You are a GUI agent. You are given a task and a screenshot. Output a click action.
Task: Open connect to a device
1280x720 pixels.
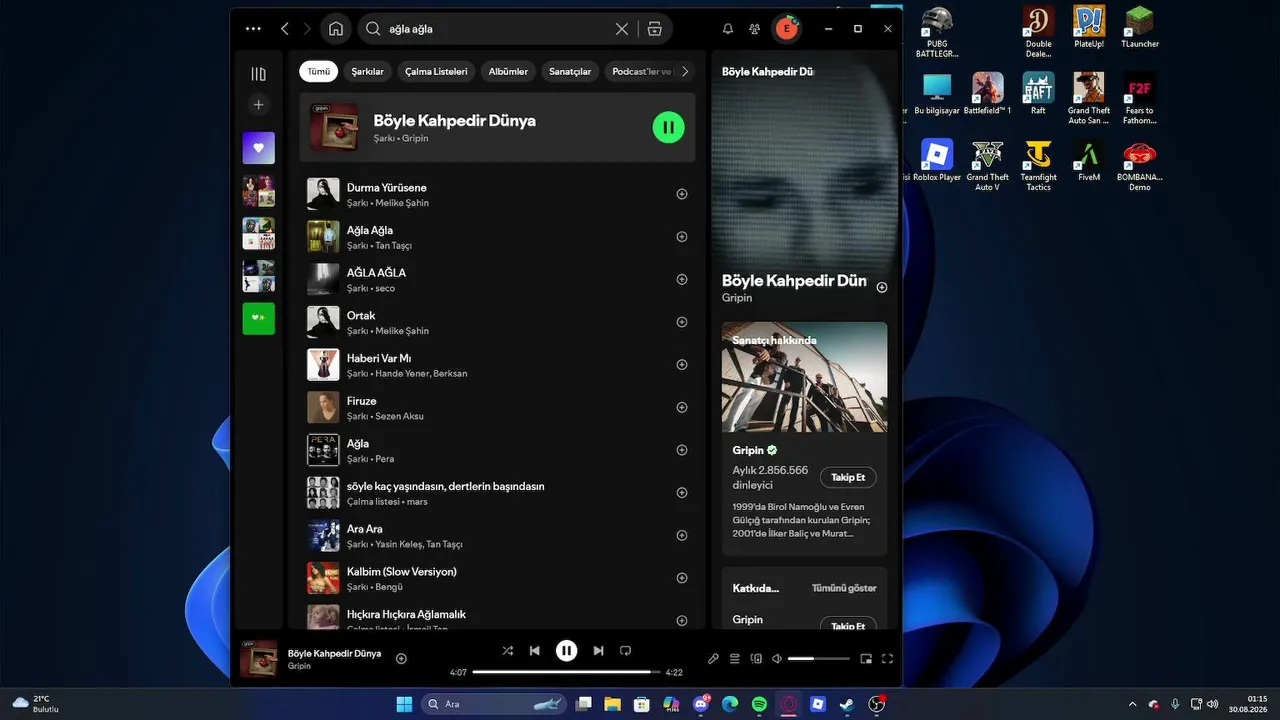click(x=756, y=659)
